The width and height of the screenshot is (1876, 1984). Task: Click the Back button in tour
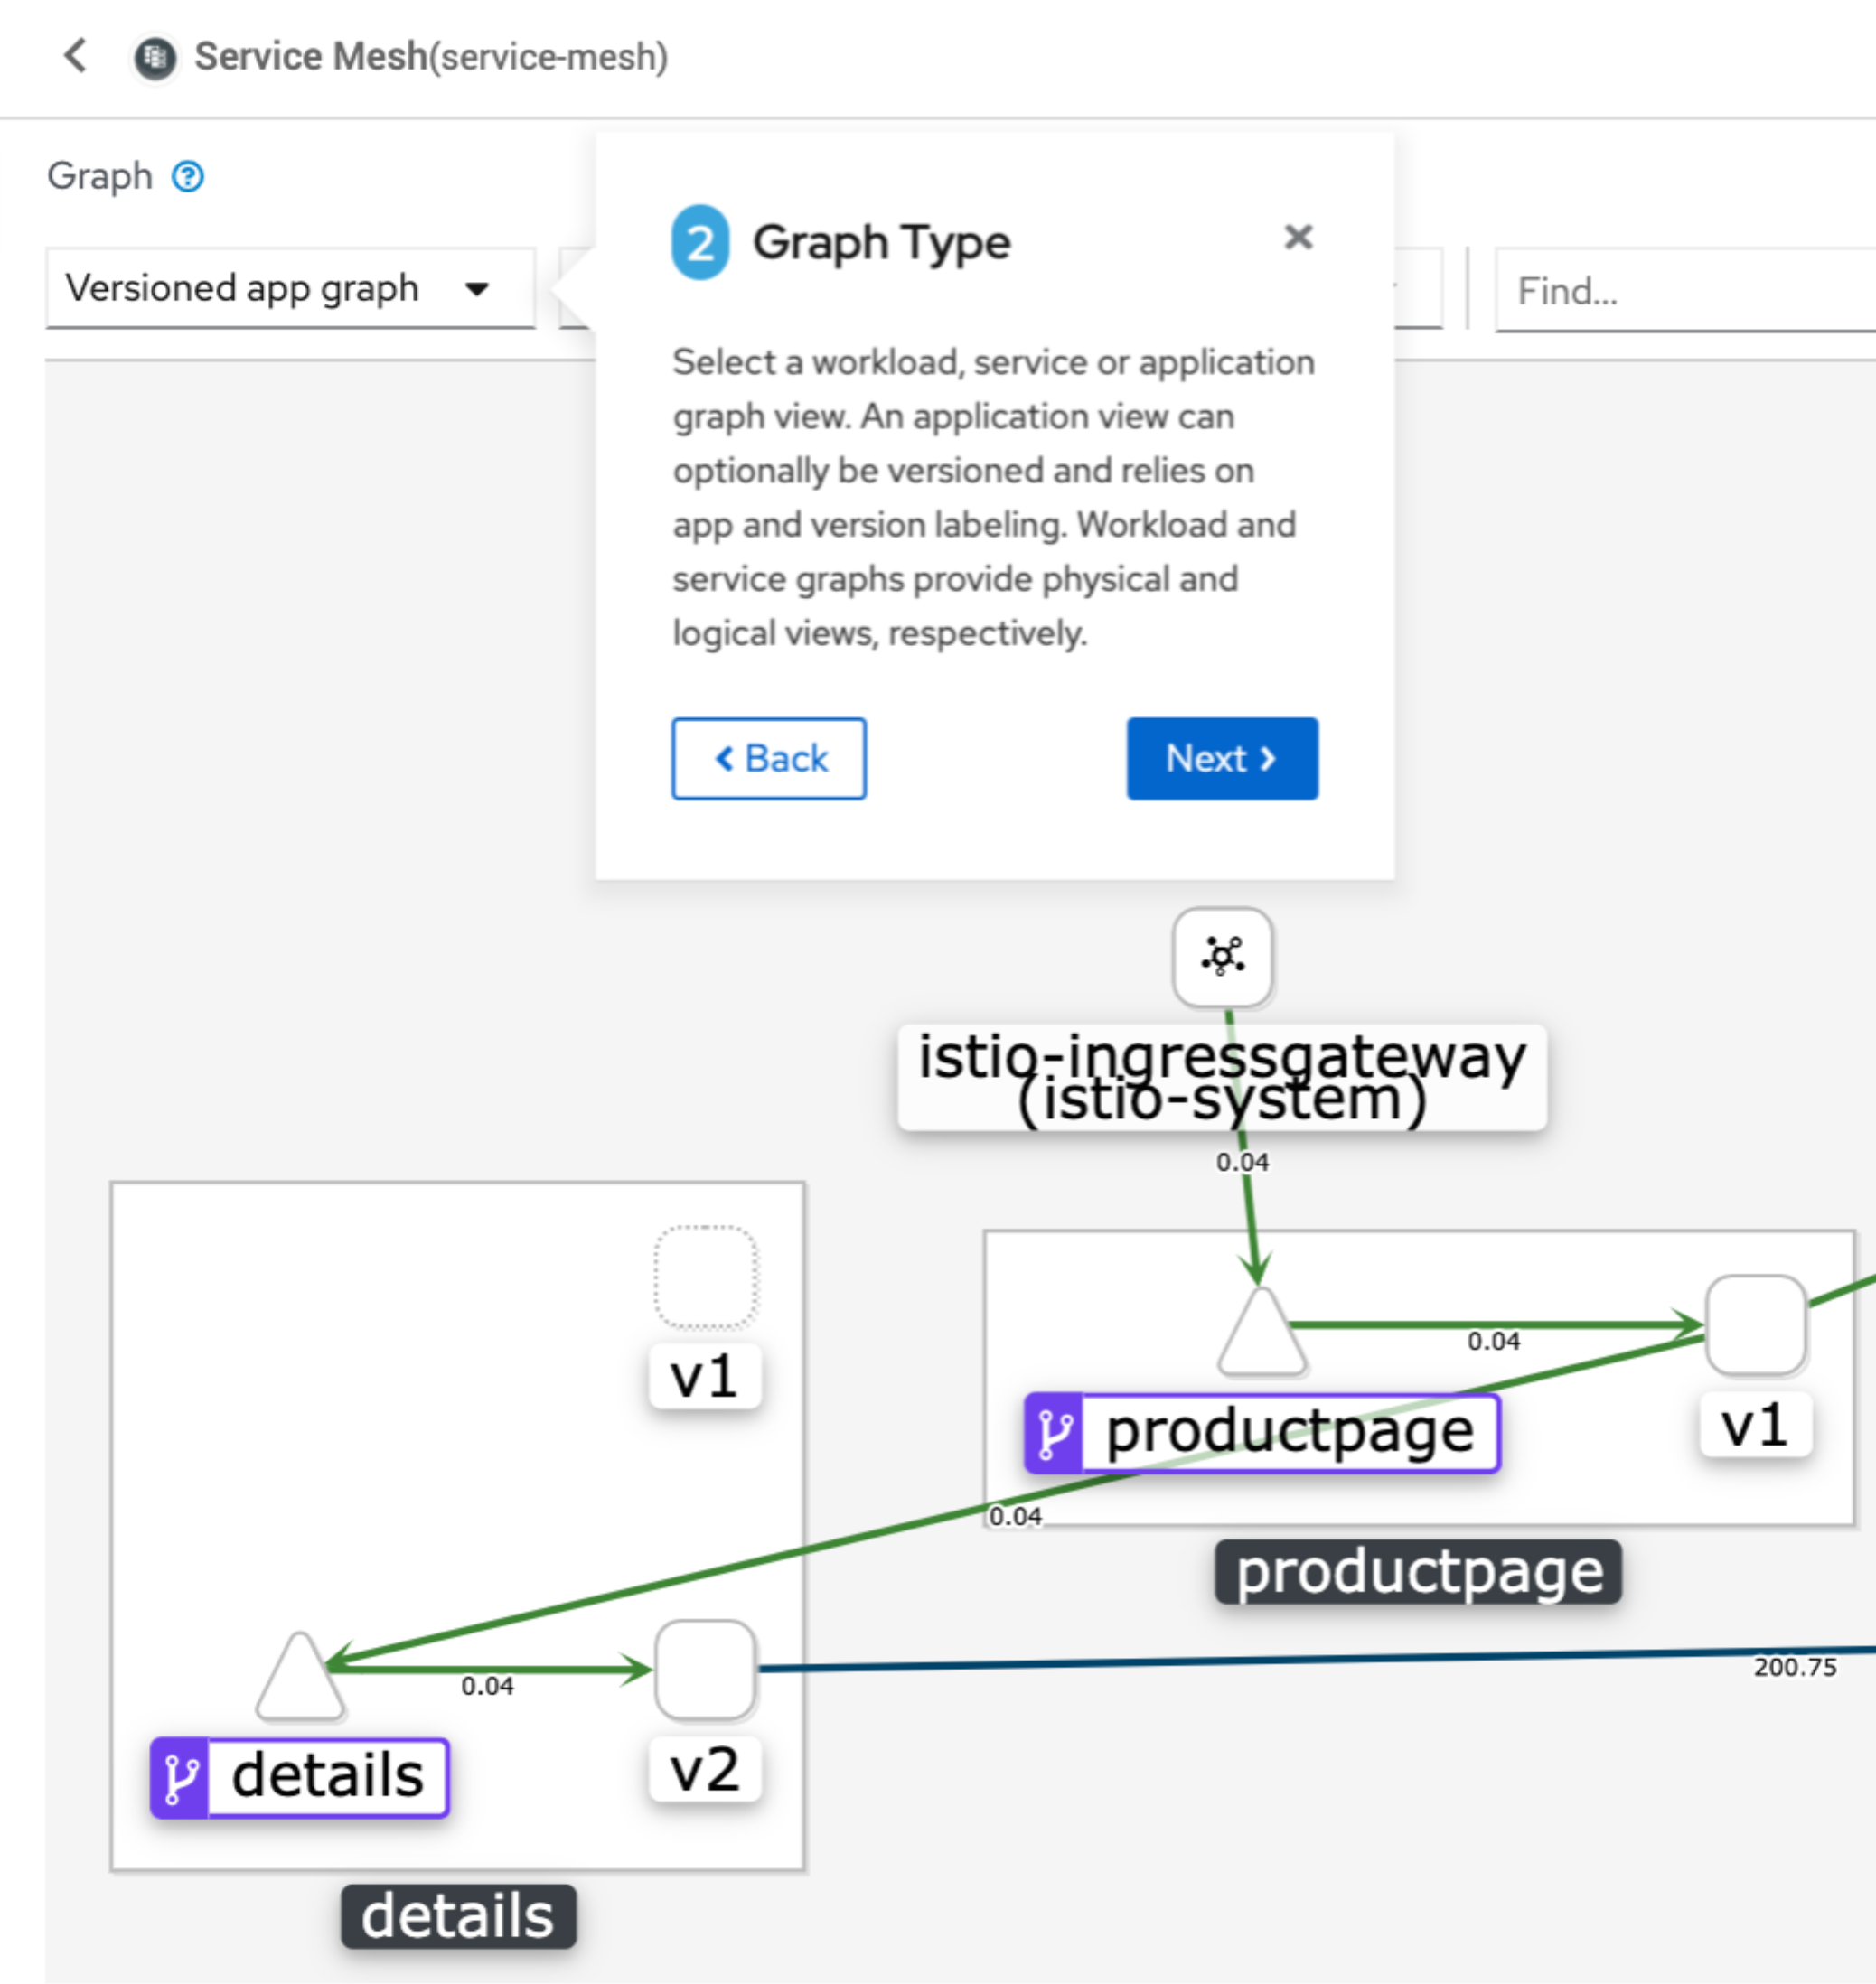pyautogui.click(x=768, y=758)
